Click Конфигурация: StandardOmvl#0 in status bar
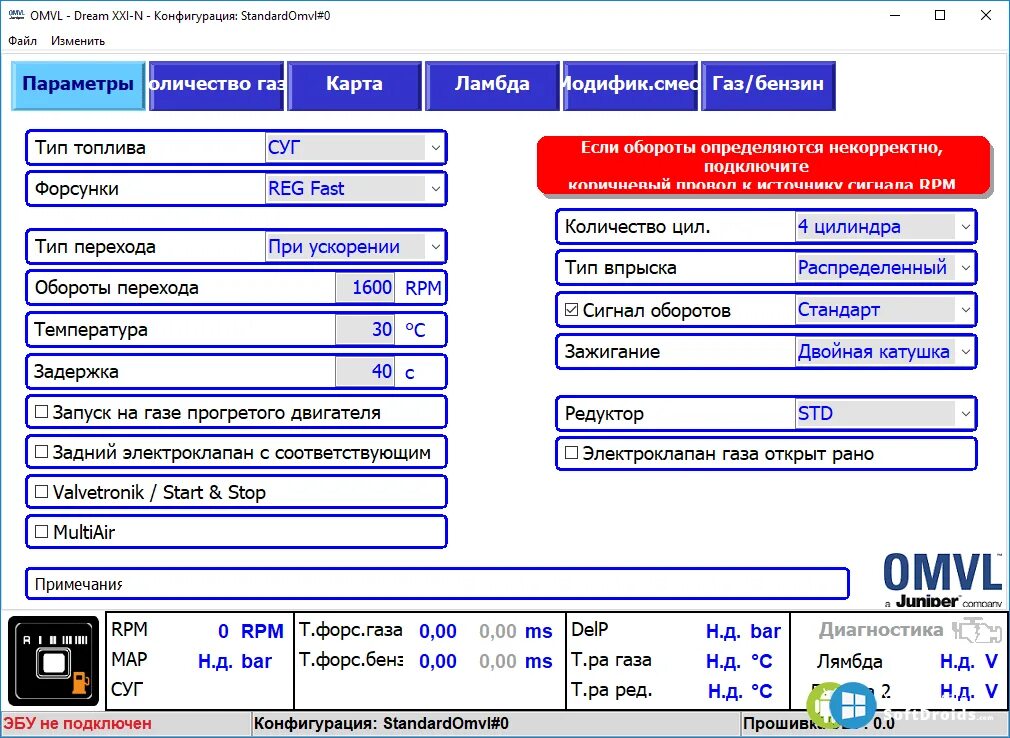 tap(381, 724)
